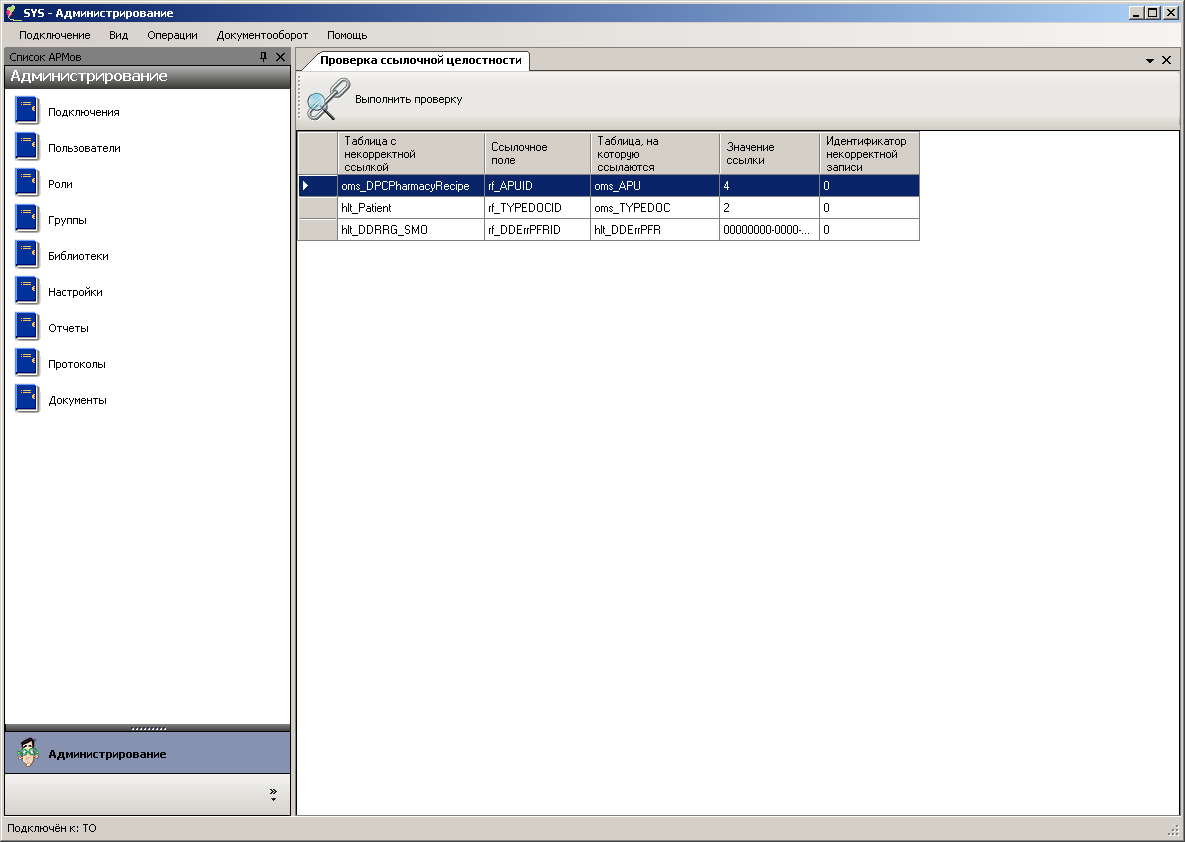The height and width of the screenshot is (842, 1185).
Task: Click the Пользователи book icon
Action: tap(27, 147)
